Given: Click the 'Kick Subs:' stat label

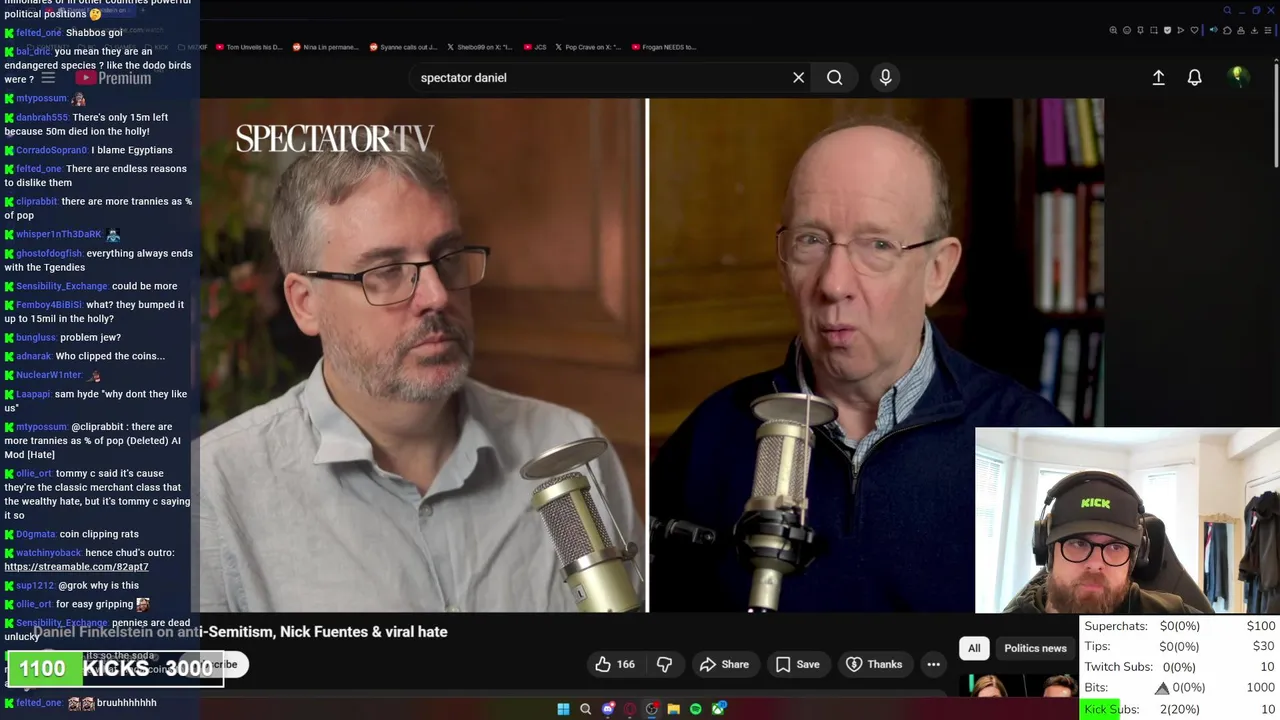Looking at the screenshot, I should [1111, 709].
